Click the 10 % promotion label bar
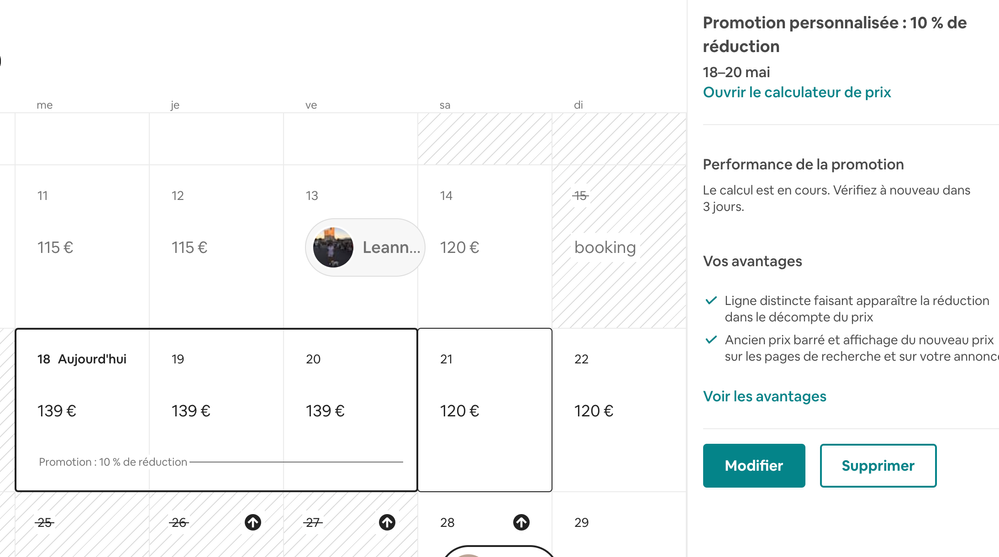 (114, 462)
